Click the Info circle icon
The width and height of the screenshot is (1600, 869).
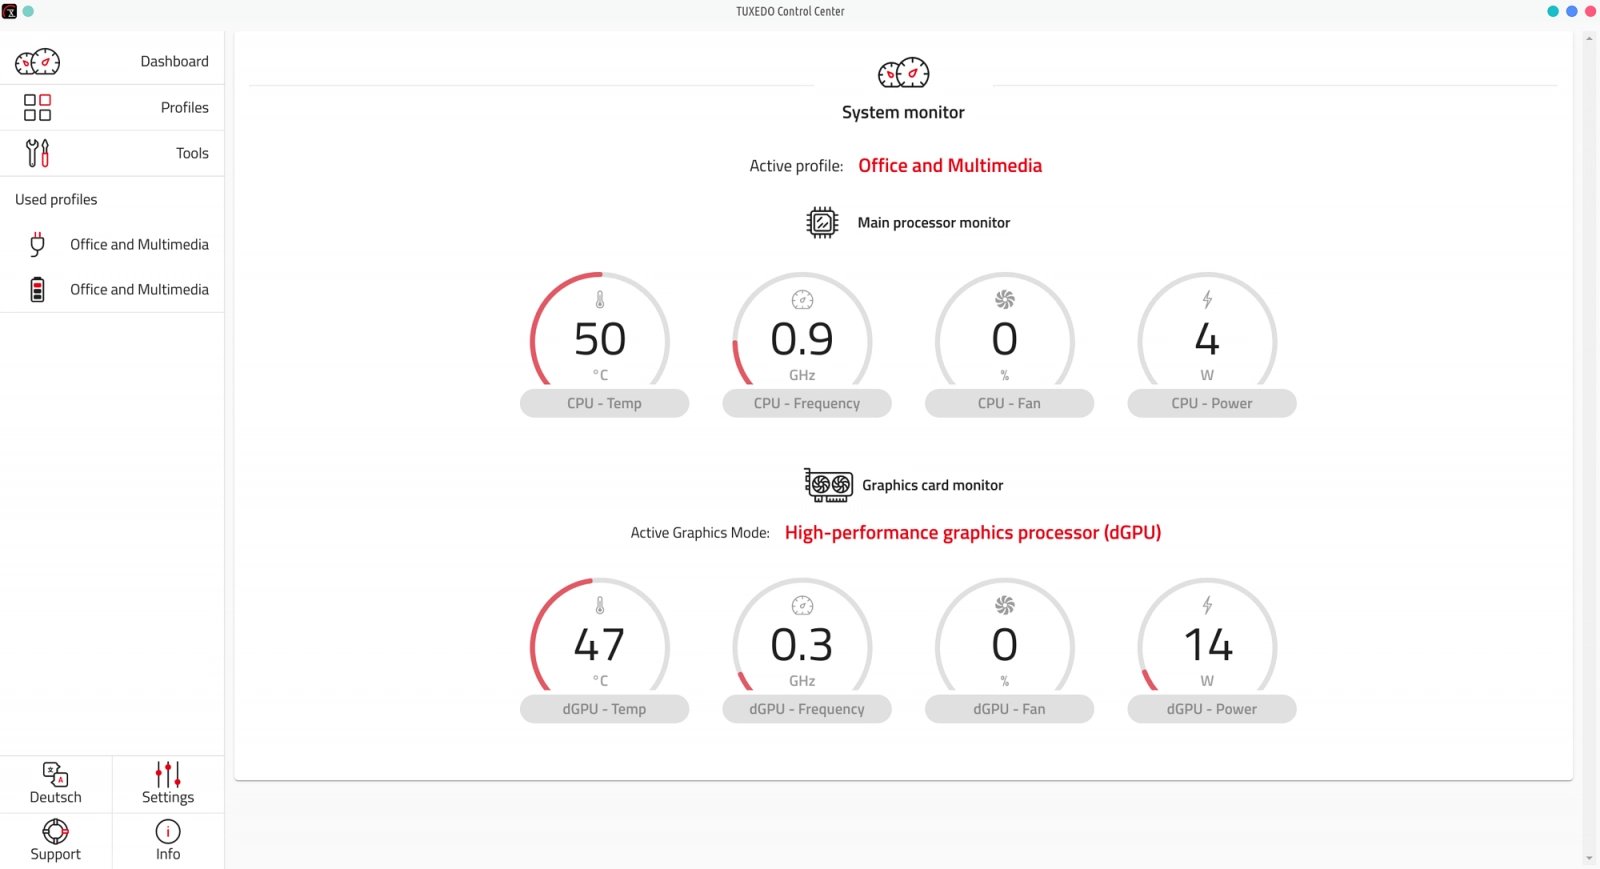coord(168,831)
